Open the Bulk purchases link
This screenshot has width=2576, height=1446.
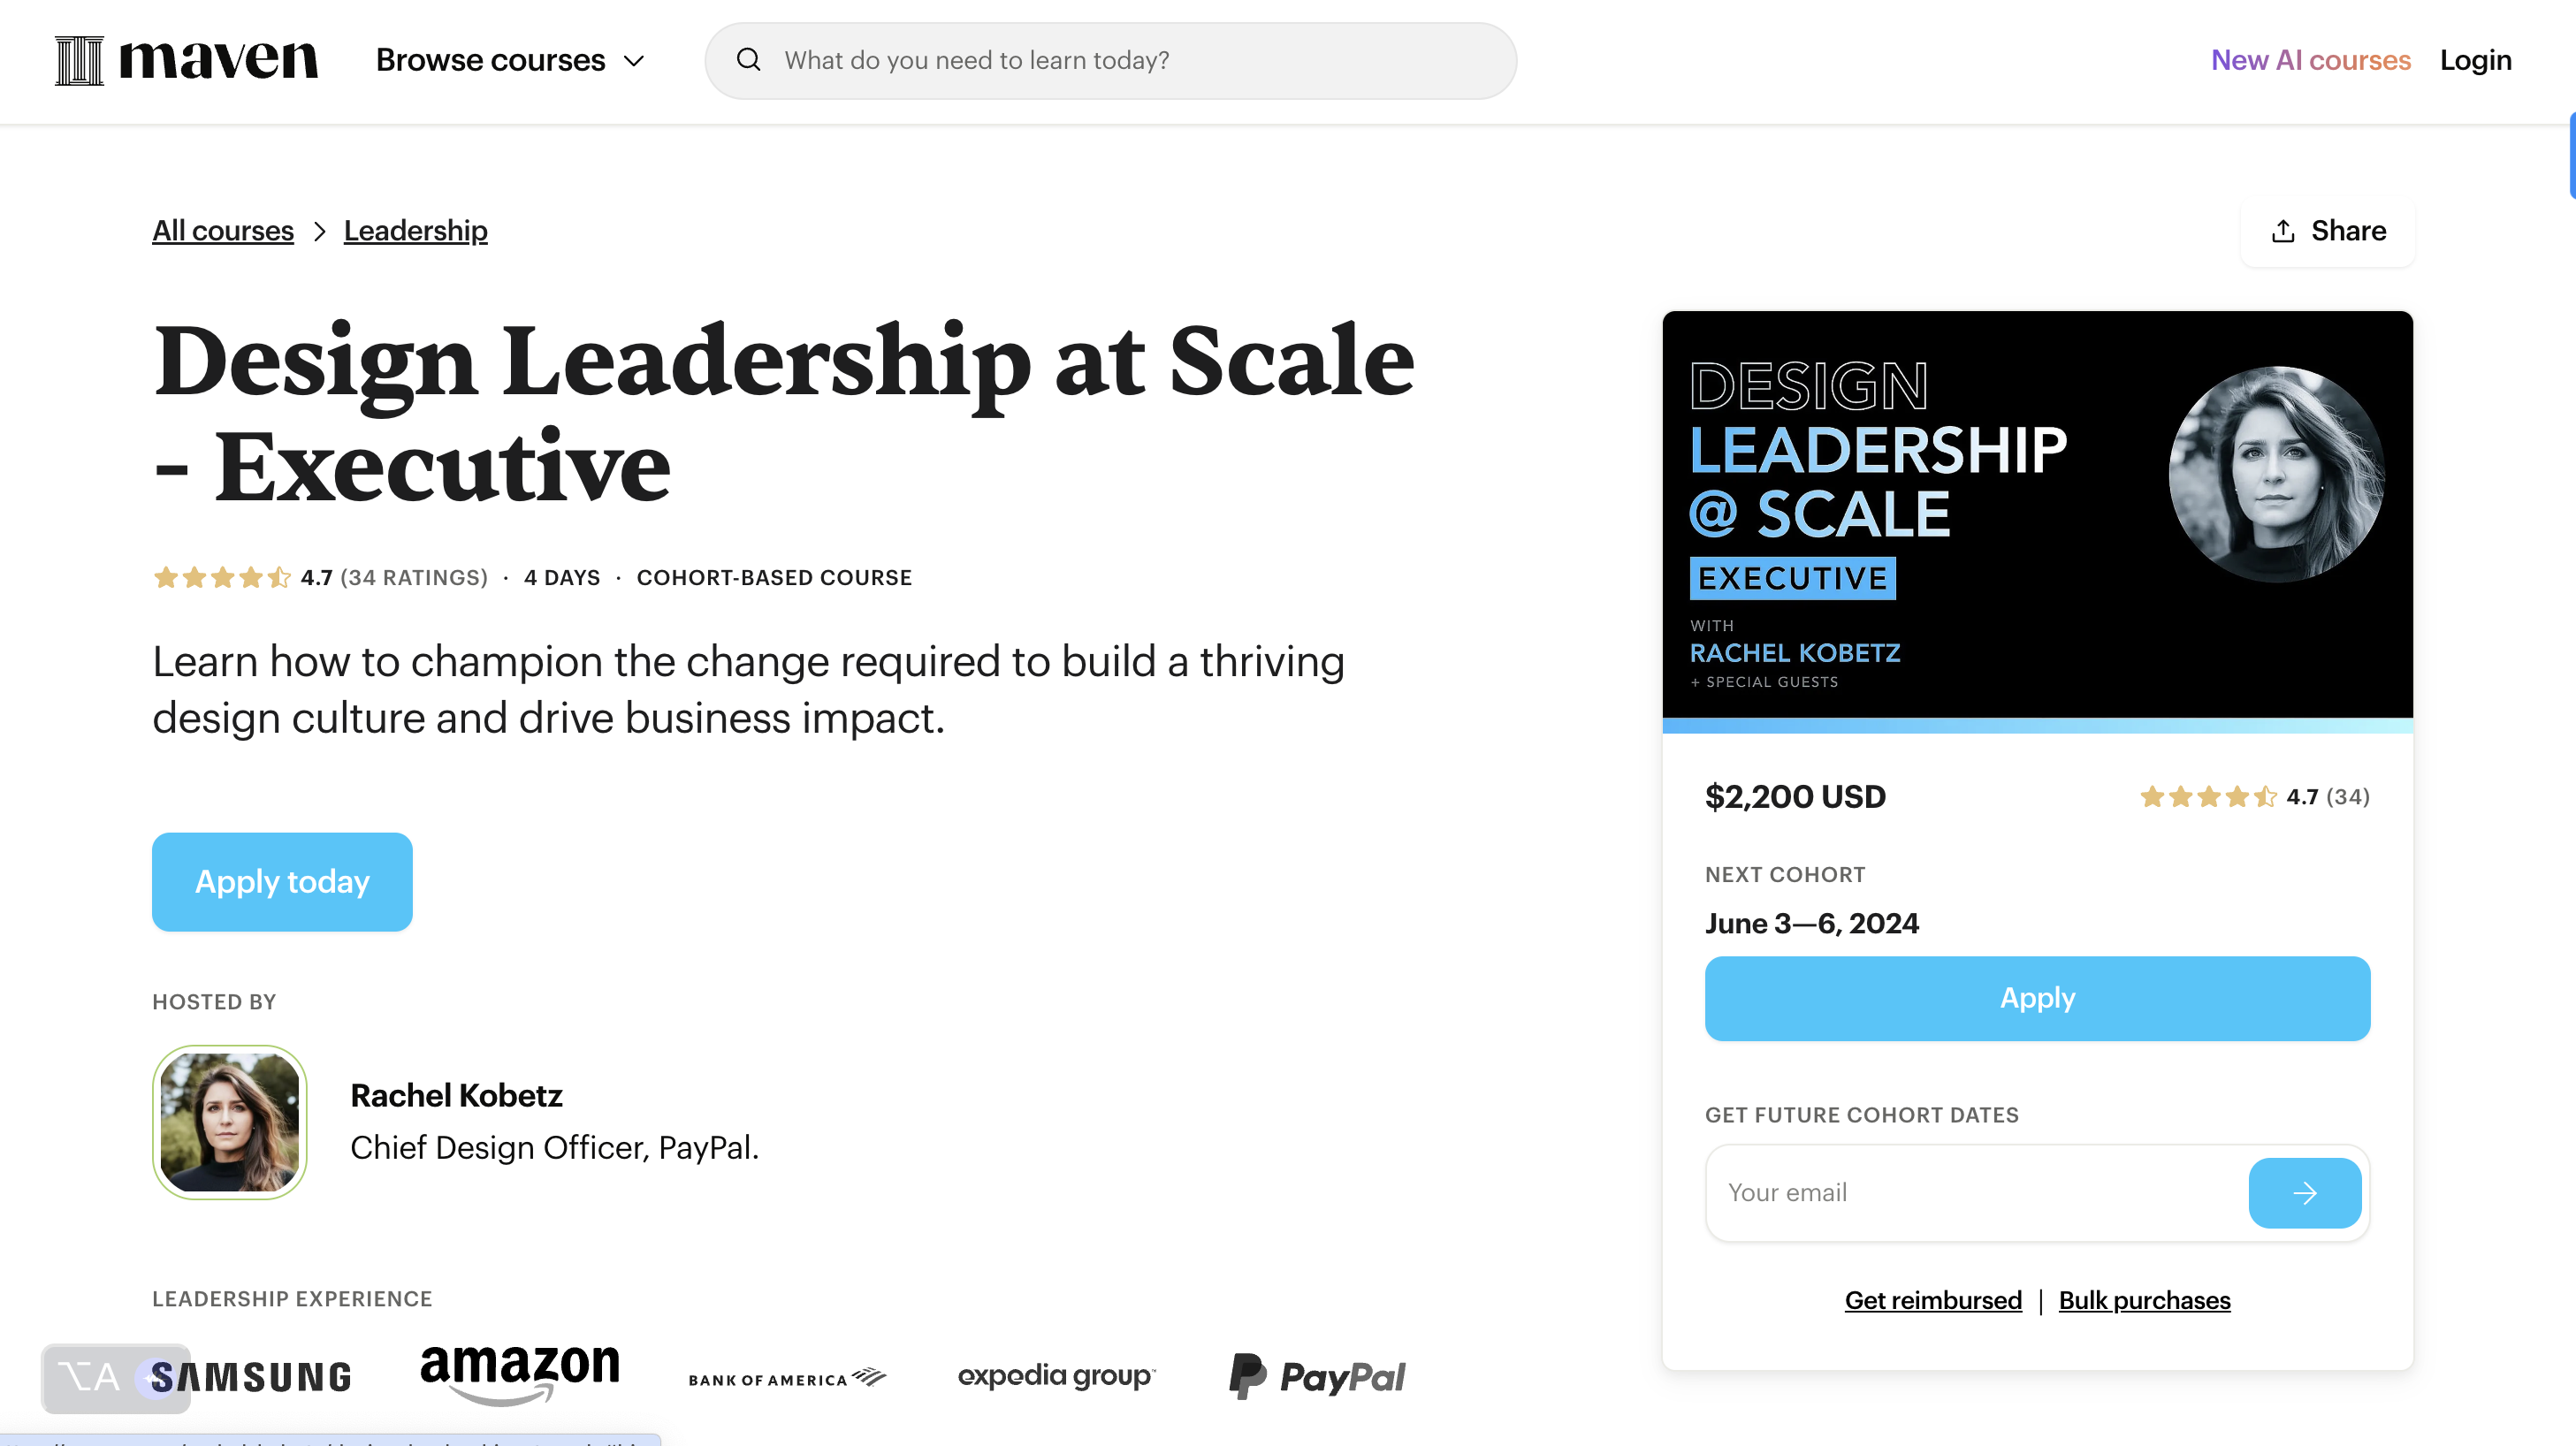[2144, 1300]
